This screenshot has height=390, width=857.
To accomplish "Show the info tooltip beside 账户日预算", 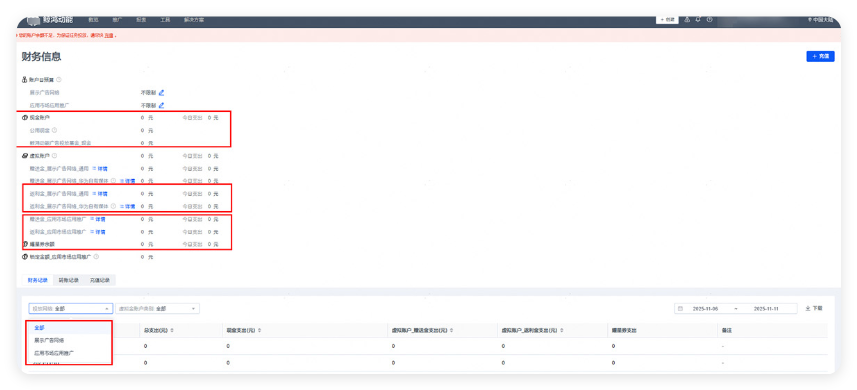I will point(58,80).
